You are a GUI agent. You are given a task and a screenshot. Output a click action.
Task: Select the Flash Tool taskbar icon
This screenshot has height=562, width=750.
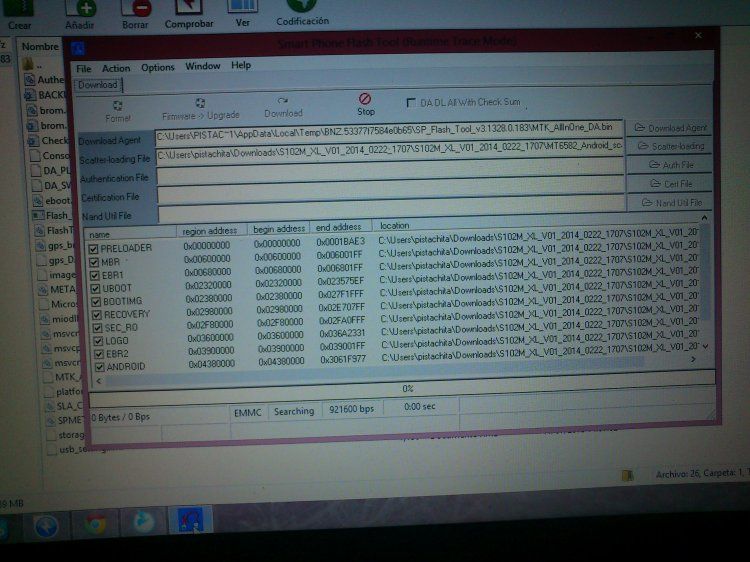pyautogui.click(x=190, y=520)
